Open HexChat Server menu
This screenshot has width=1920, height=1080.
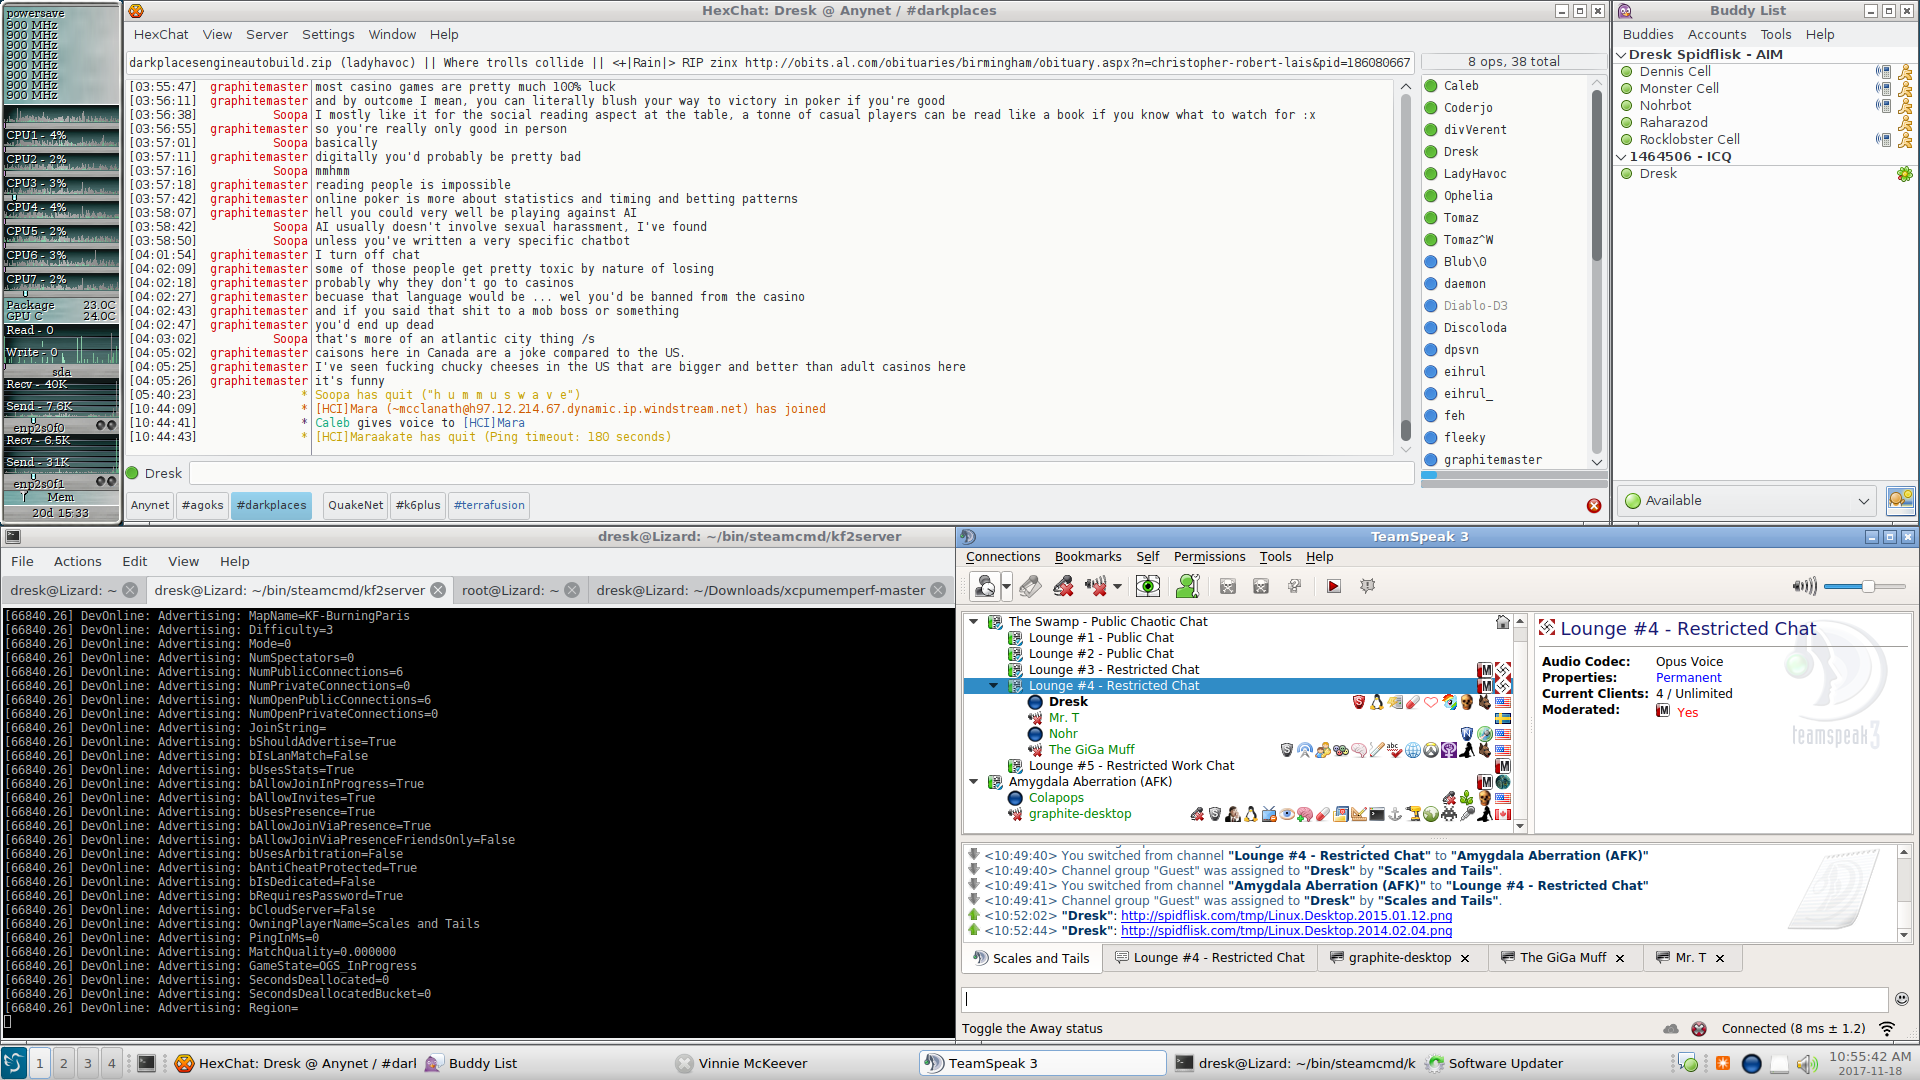(266, 34)
